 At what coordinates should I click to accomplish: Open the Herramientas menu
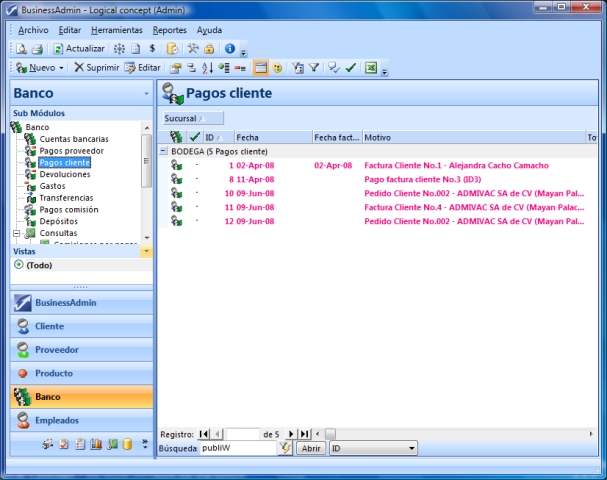[x=116, y=30]
